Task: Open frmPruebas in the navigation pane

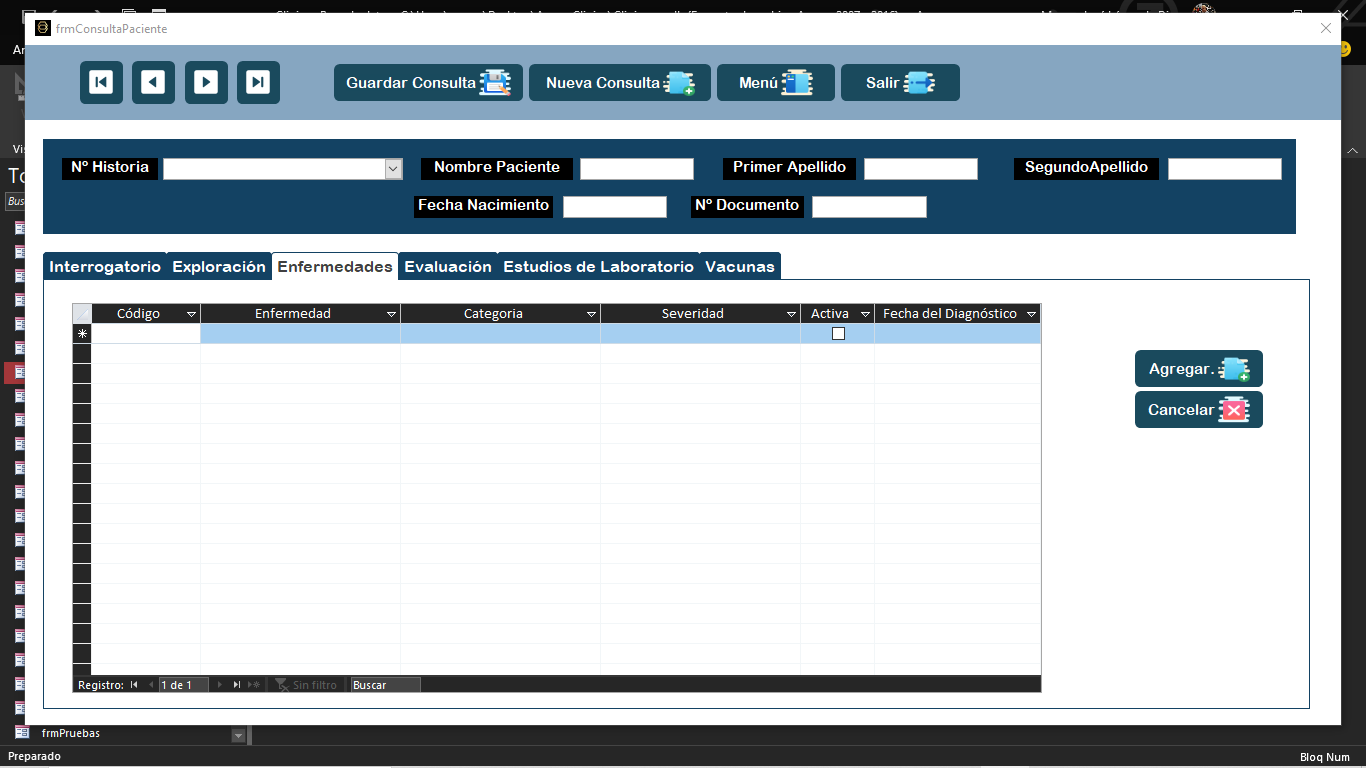Action: [x=71, y=733]
